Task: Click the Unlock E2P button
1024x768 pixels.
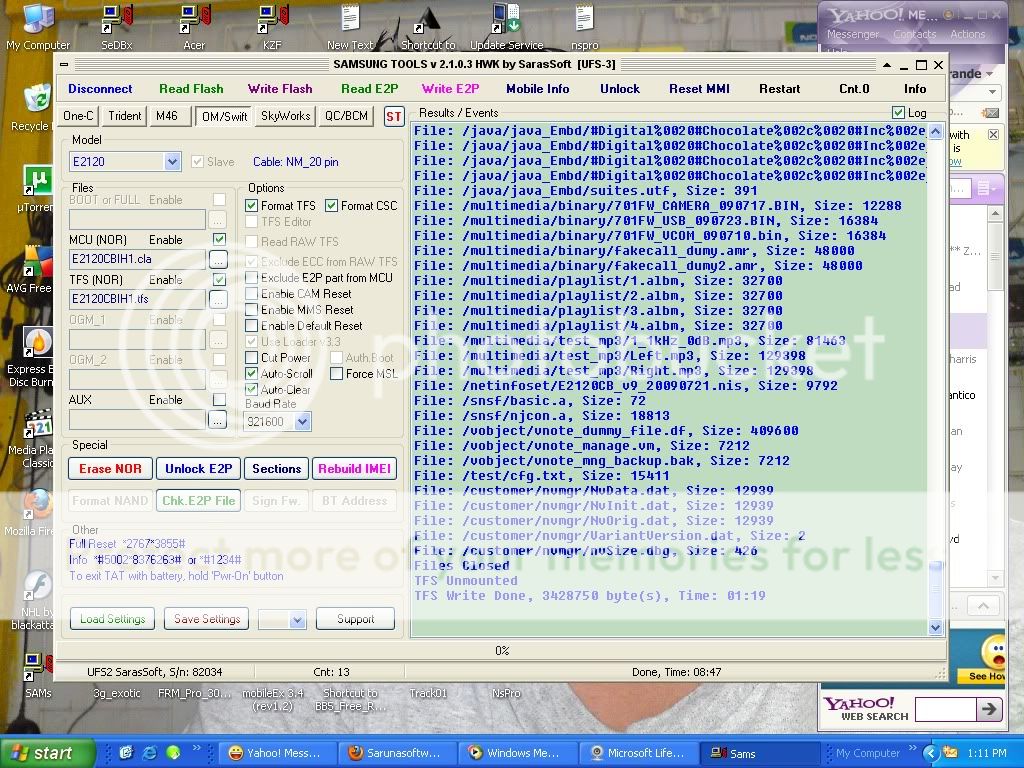Action: (x=199, y=469)
